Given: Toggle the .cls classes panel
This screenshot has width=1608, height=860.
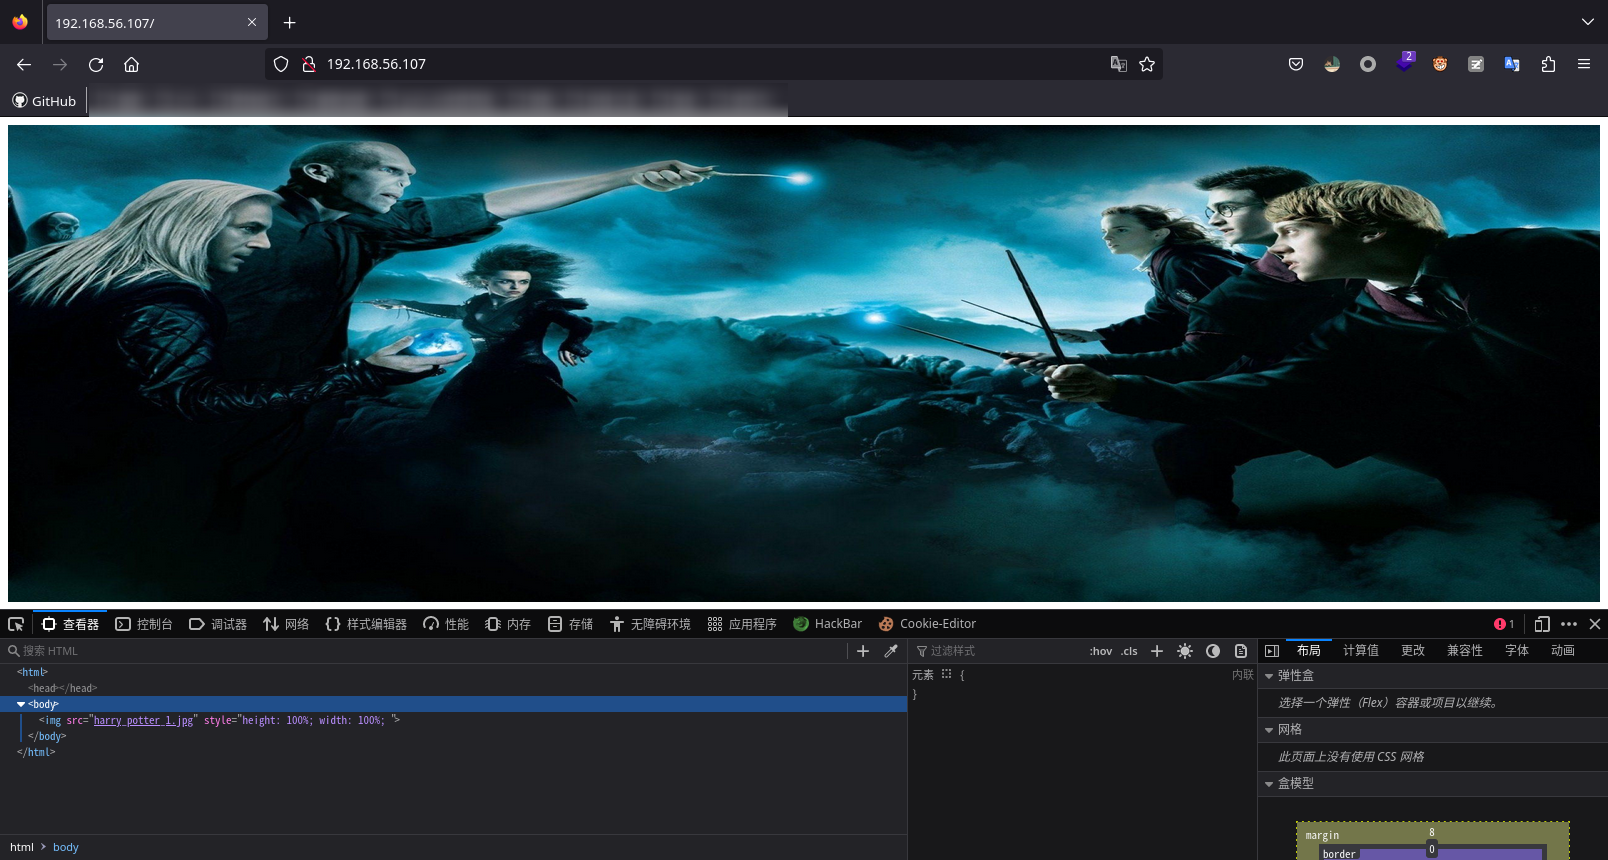Looking at the screenshot, I should [x=1129, y=651].
